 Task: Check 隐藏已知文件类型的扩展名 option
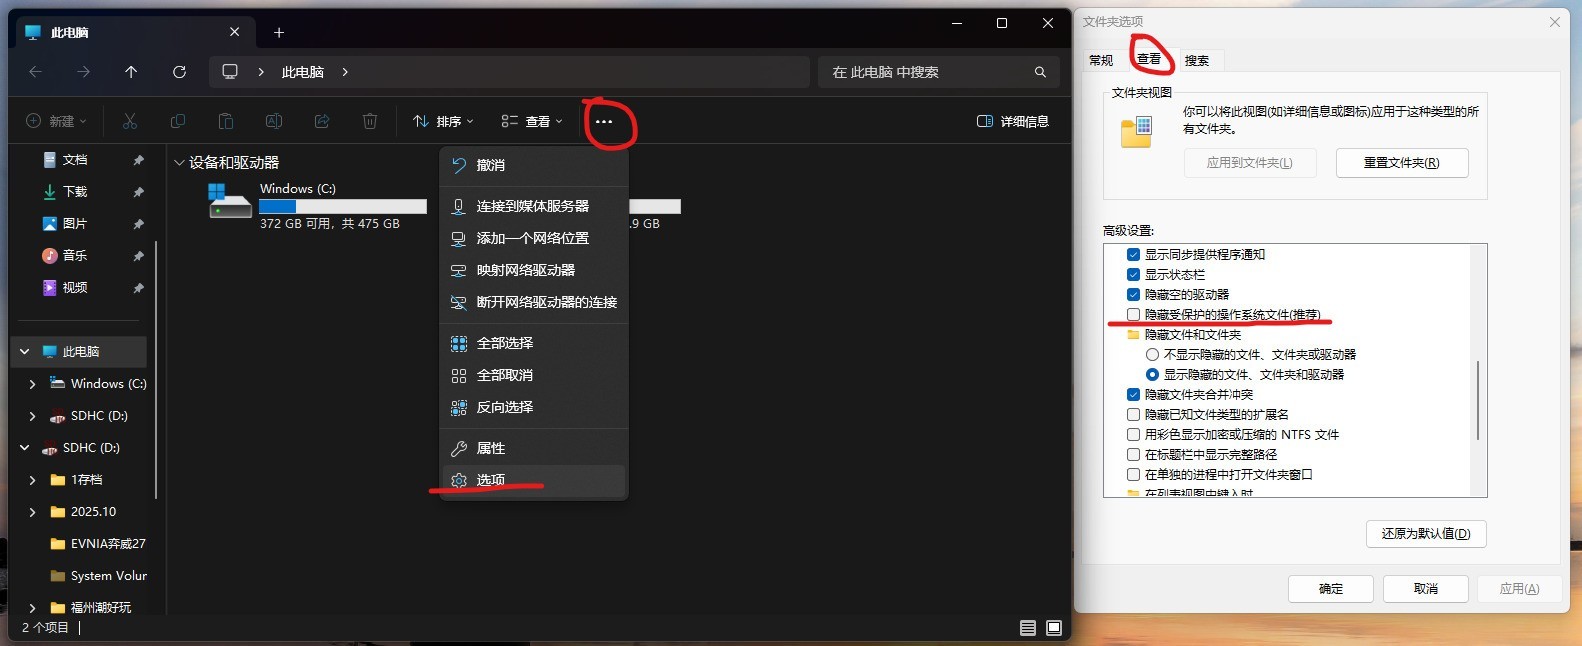pyautogui.click(x=1133, y=414)
